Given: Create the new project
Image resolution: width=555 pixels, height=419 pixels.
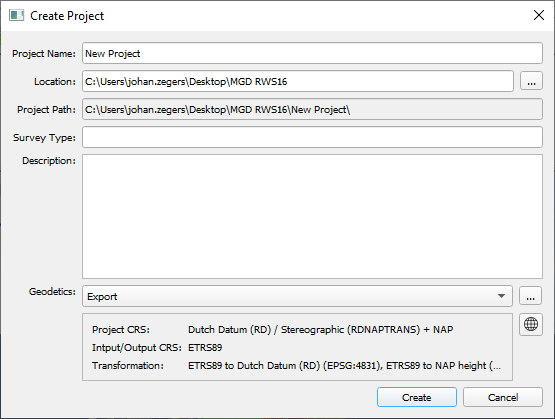Looking at the screenshot, I should [x=417, y=397].
